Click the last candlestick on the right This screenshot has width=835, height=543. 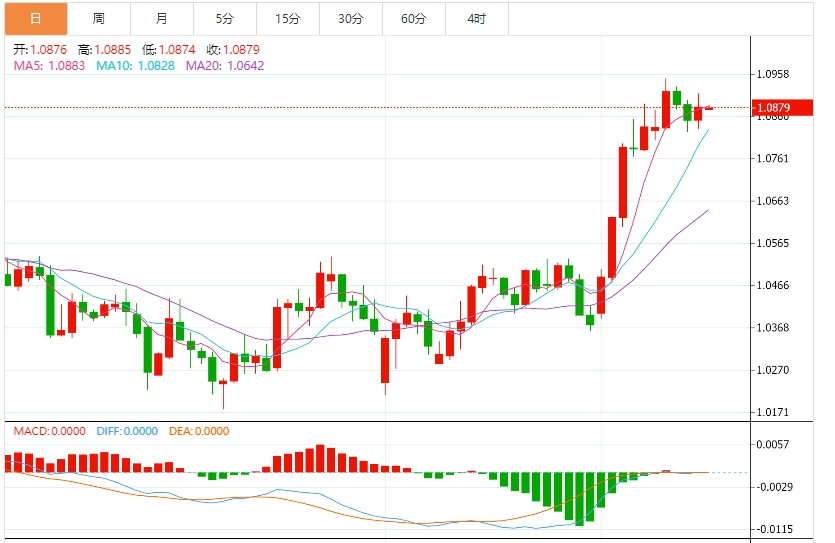click(709, 107)
